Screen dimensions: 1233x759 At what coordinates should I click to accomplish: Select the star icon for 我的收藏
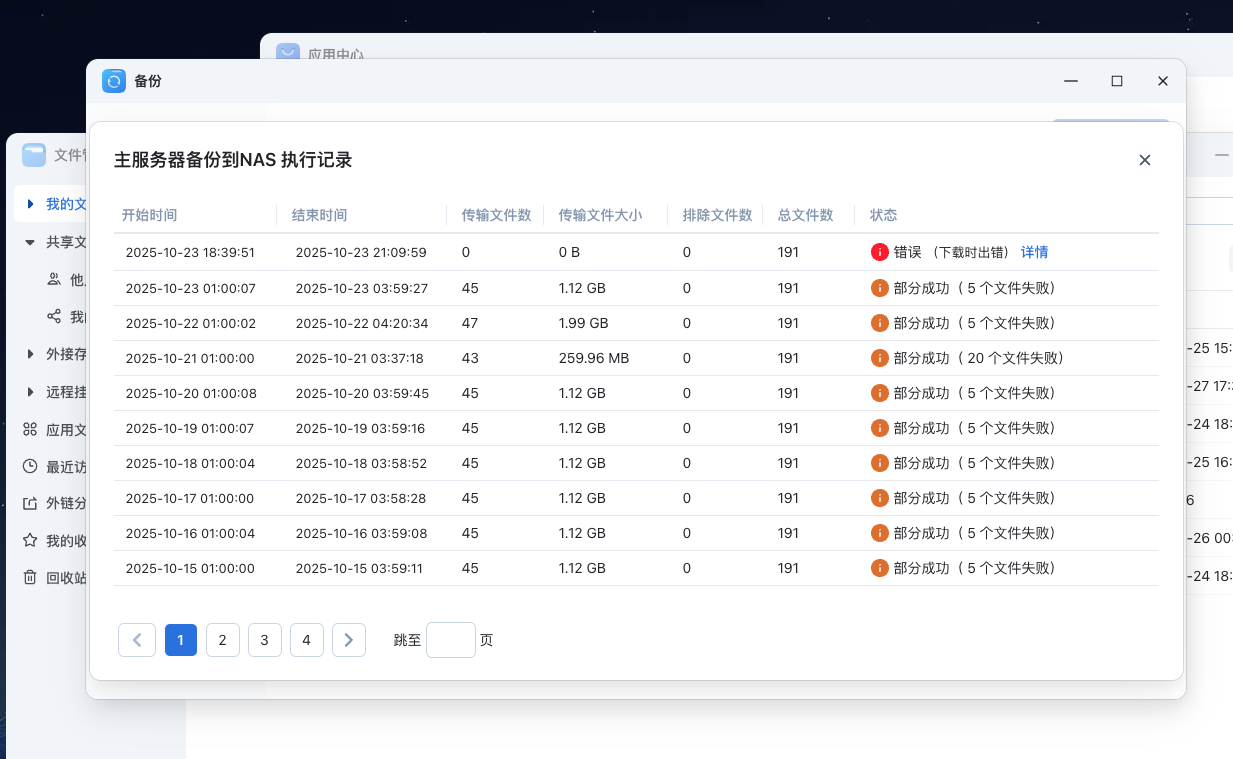30,540
